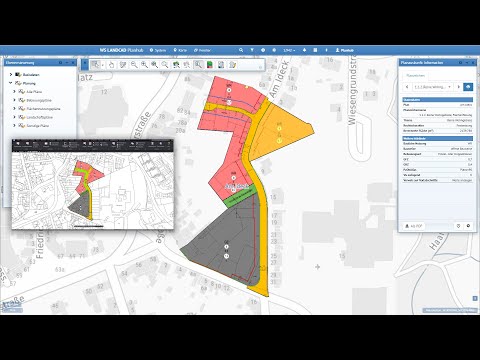Open the plan element dropdown in Planauskunft panel
The height and width of the screenshot is (360, 480).
tap(433, 87)
